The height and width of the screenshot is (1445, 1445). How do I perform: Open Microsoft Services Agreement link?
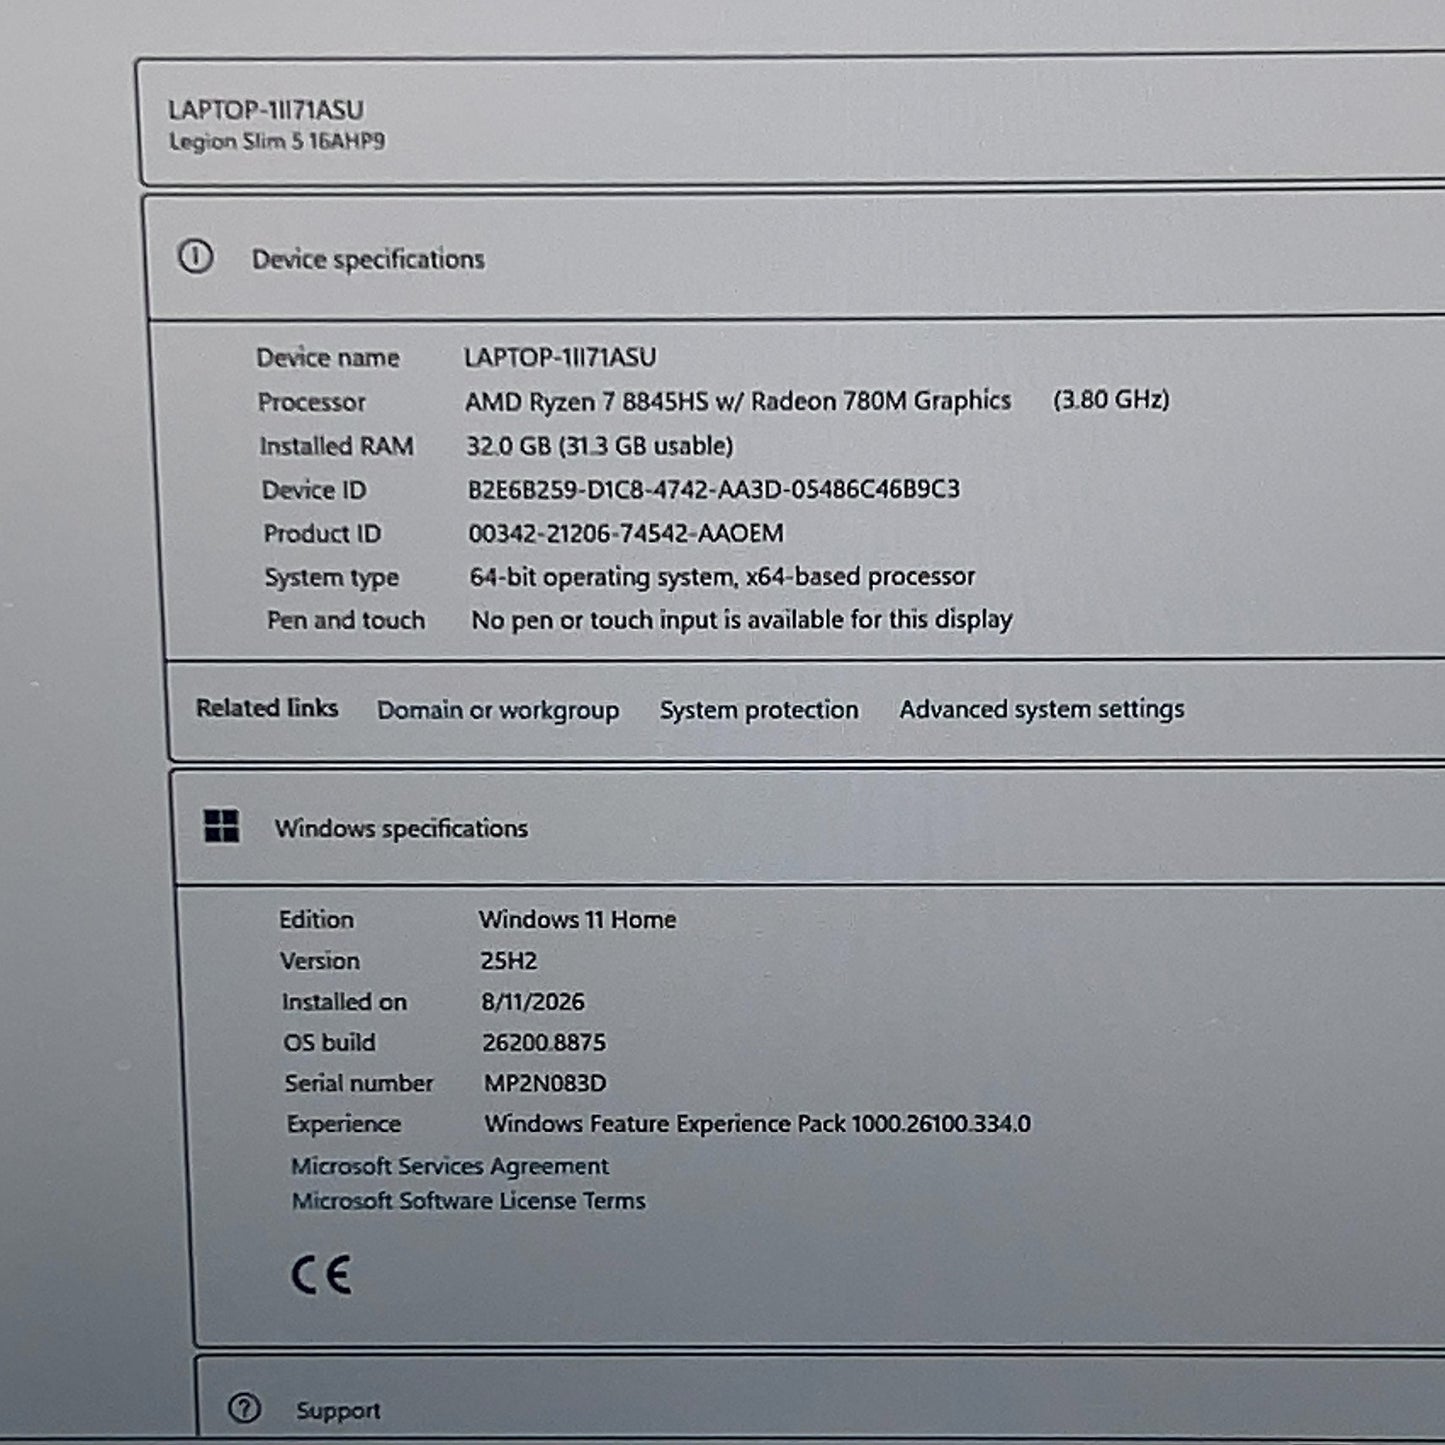450,1166
